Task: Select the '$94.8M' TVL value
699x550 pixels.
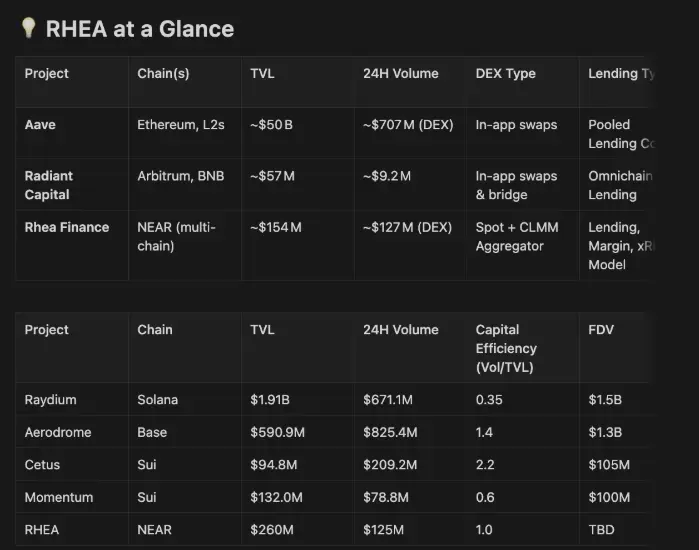Action: click(x=273, y=465)
